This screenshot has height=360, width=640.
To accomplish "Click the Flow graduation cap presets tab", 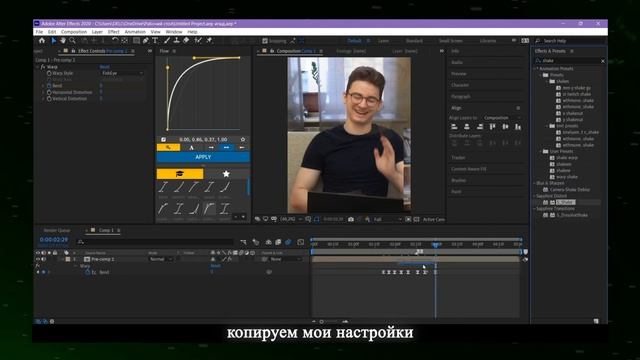I will (x=180, y=174).
